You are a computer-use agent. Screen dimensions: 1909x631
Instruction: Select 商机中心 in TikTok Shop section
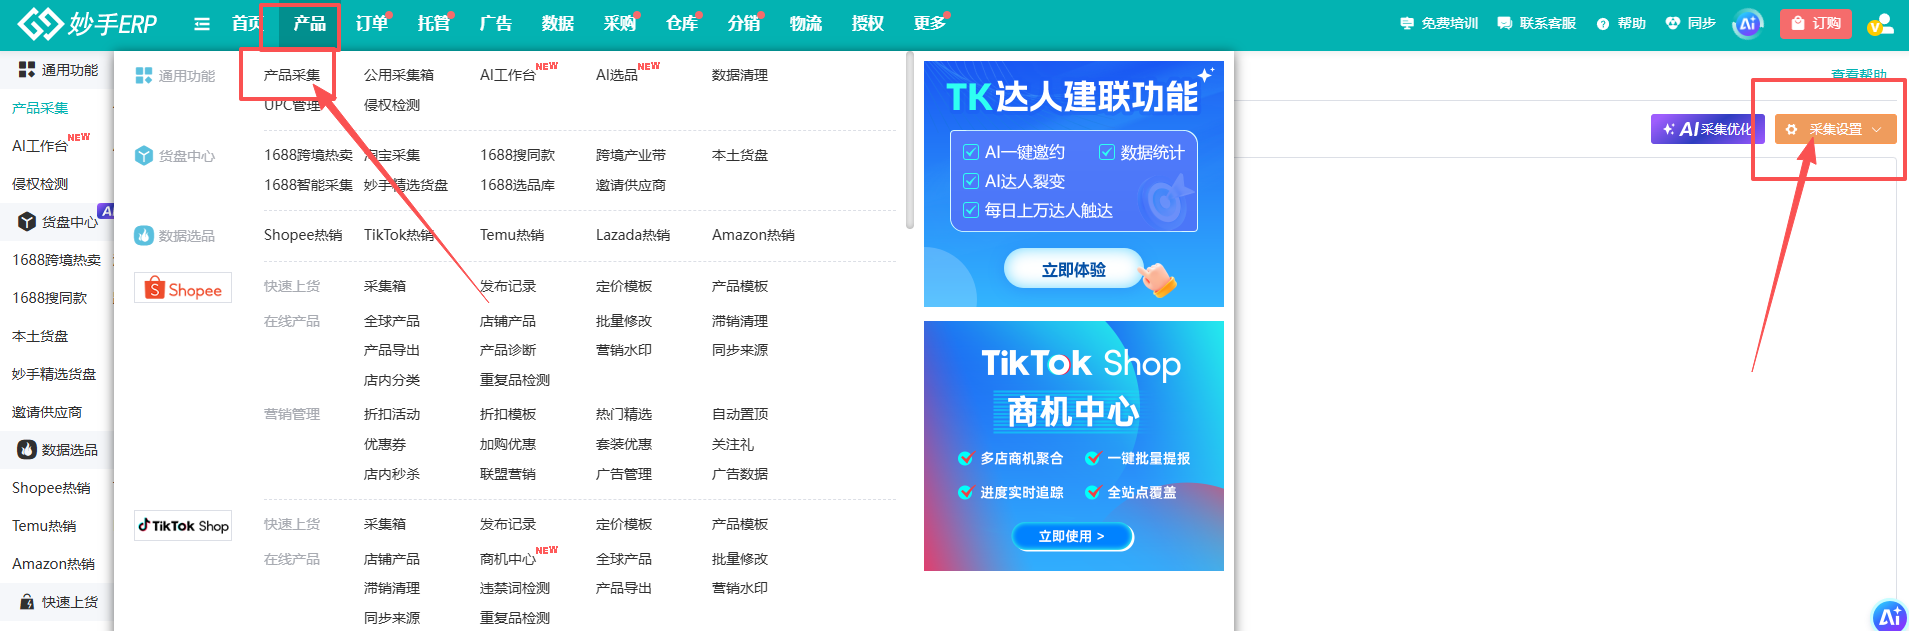508,559
